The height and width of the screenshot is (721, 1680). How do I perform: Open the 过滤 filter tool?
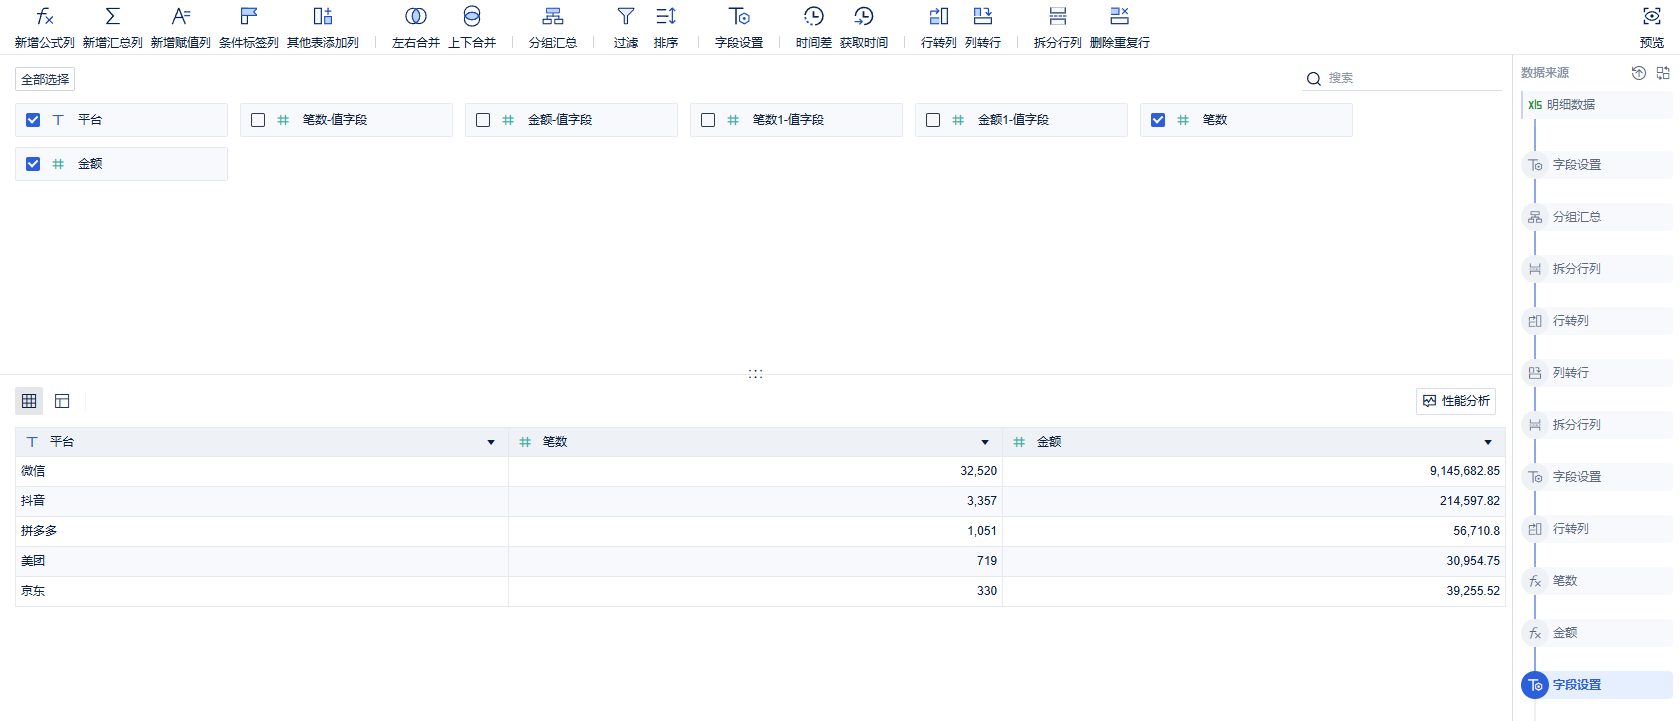coord(625,17)
